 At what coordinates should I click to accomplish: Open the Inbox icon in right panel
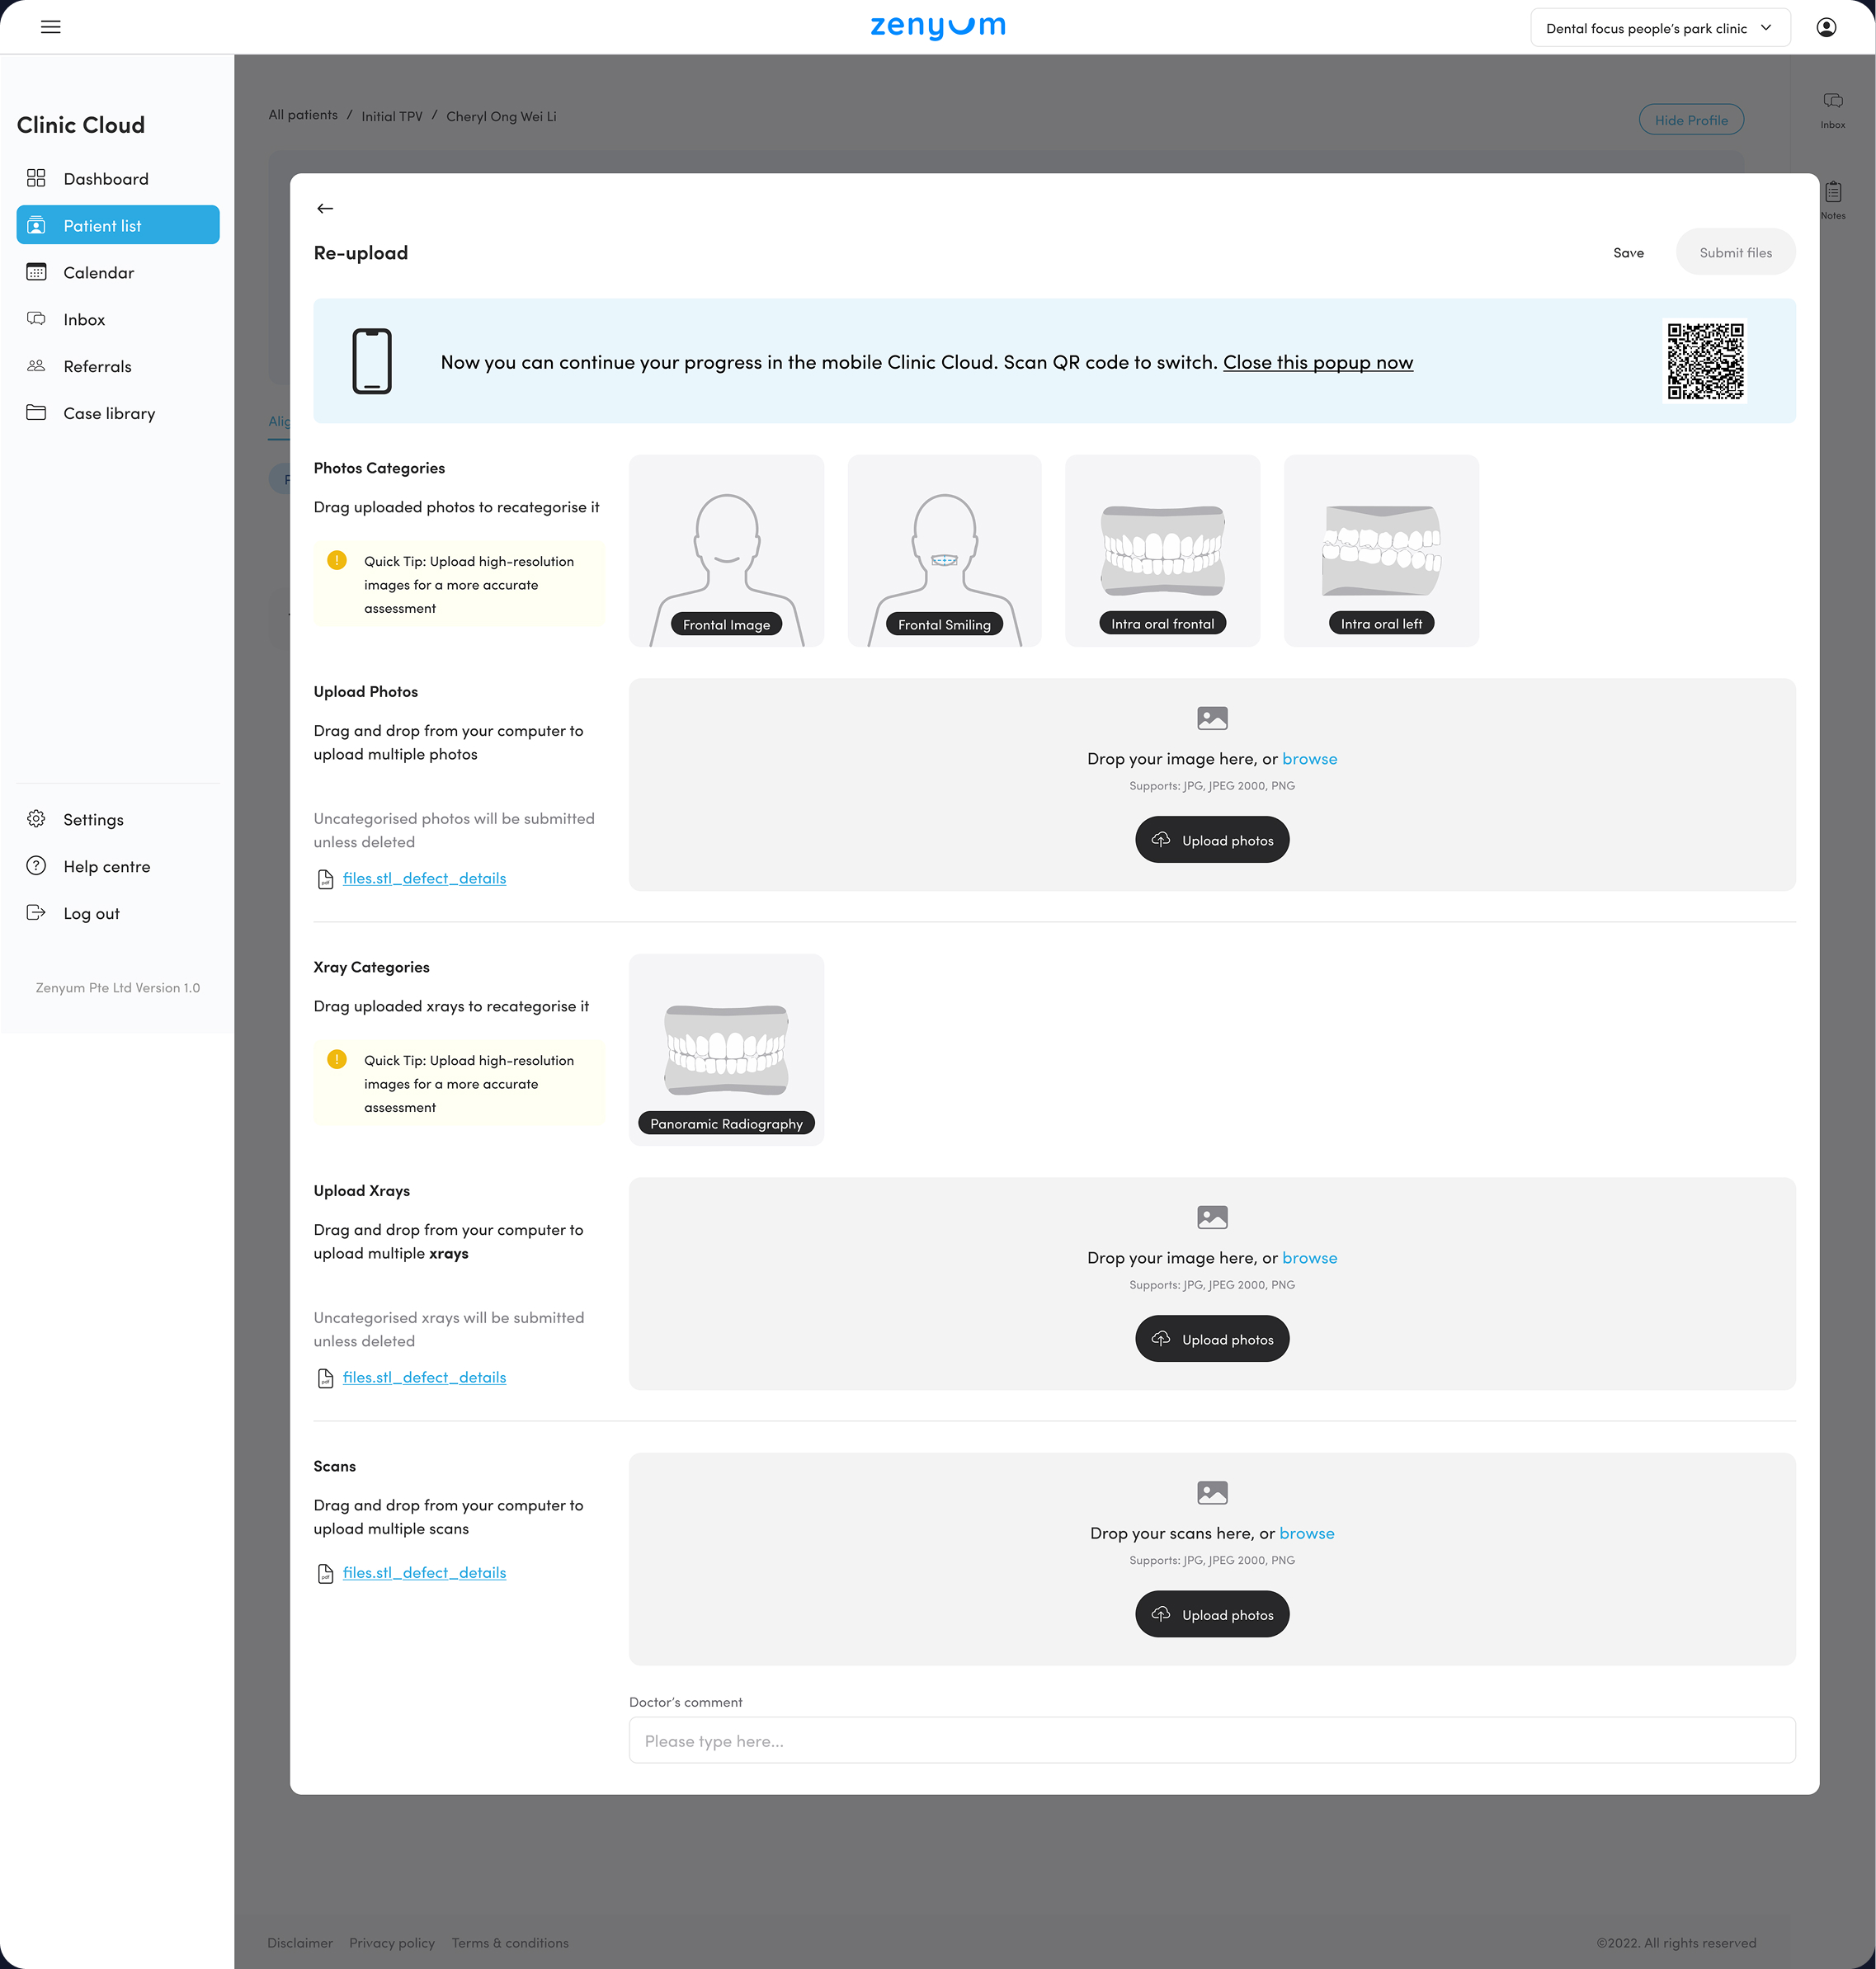(1832, 101)
